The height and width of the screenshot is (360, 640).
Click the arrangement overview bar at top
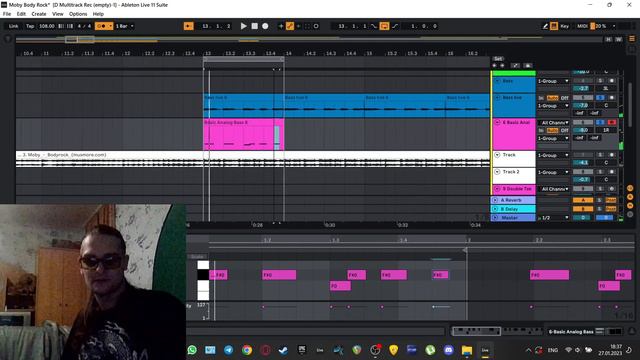[x=309, y=40]
